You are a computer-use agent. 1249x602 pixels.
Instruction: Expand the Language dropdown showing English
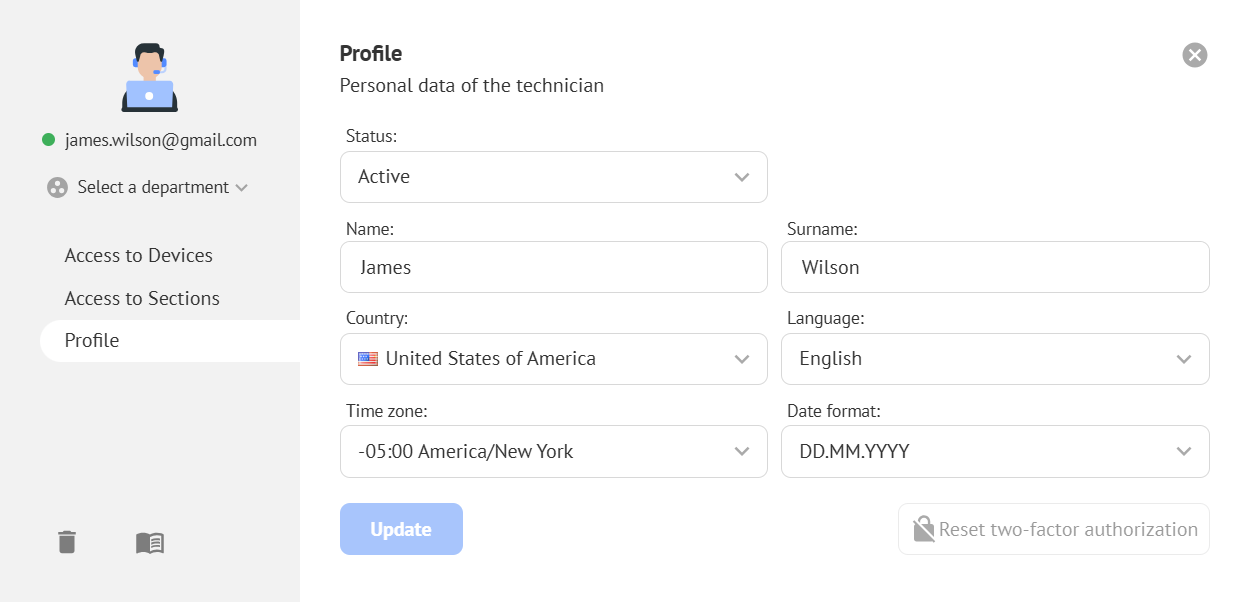(994, 359)
